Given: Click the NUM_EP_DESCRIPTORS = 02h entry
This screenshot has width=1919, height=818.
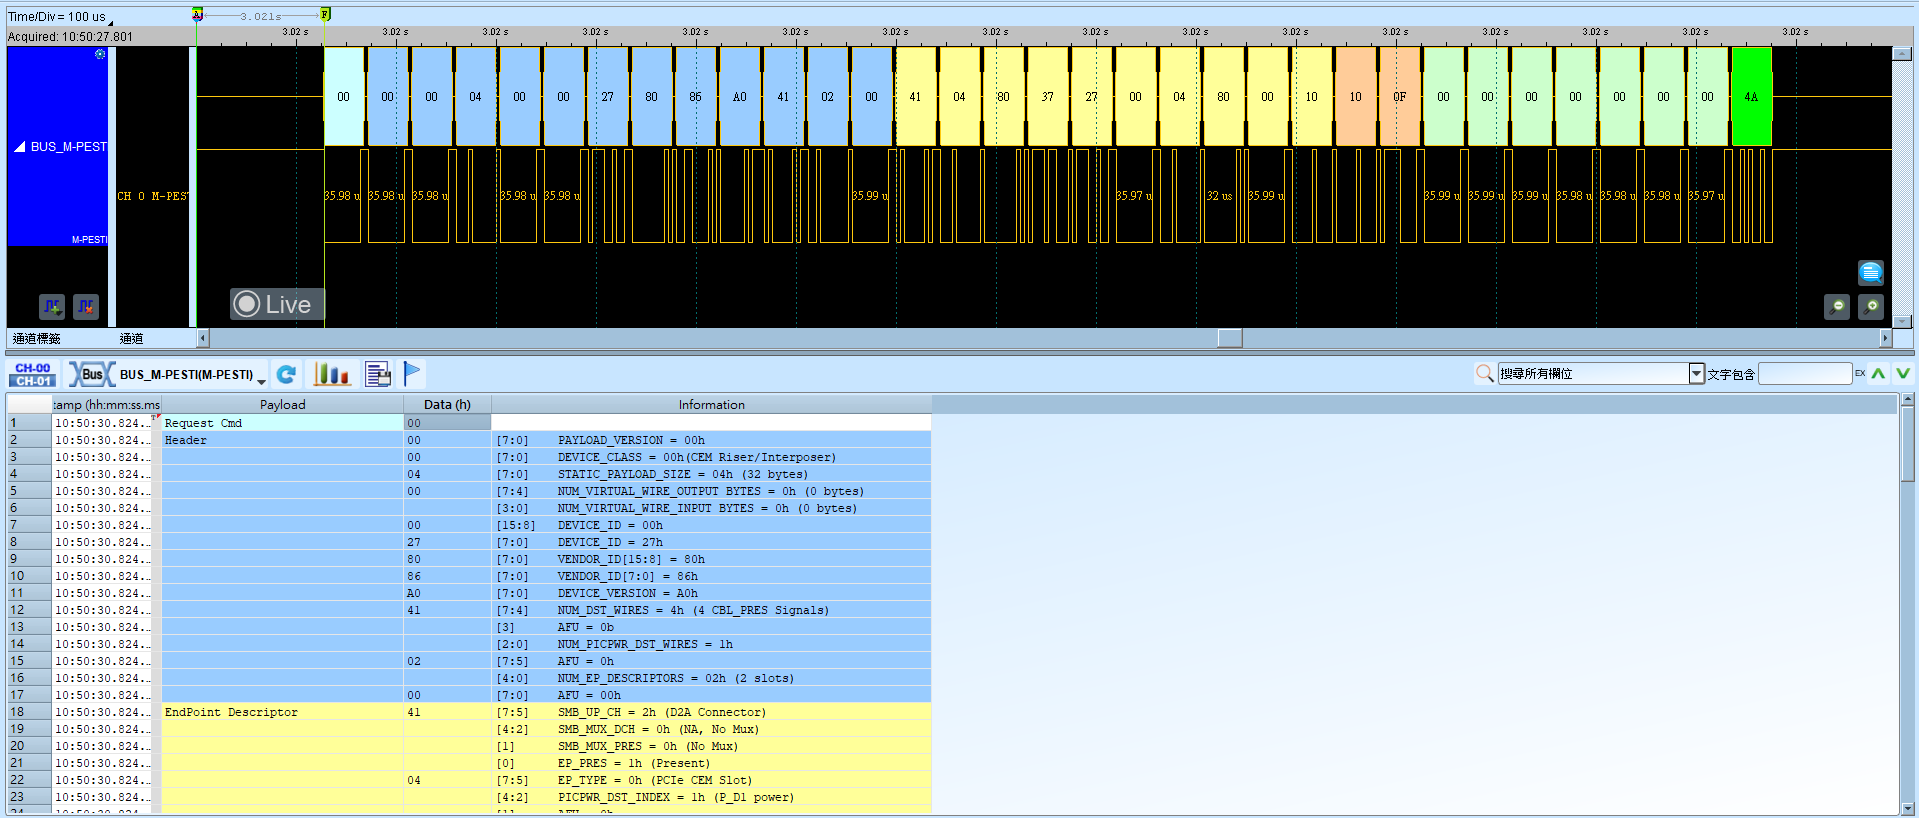Looking at the screenshot, I should click(x=675, y=678).
